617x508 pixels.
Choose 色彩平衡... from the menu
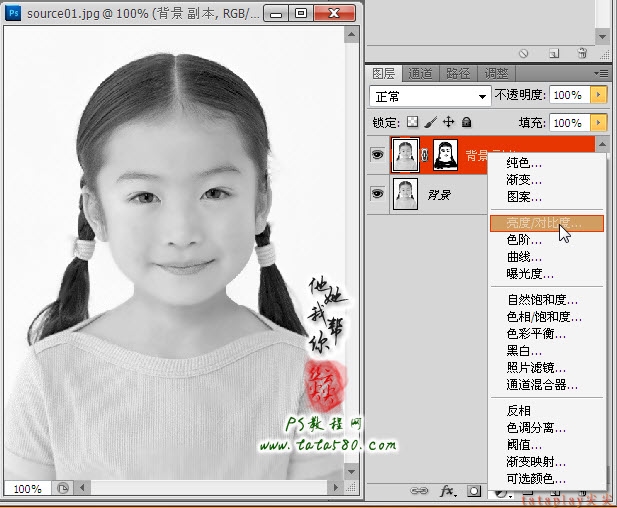pyautogui.click(x=547, y=334)
